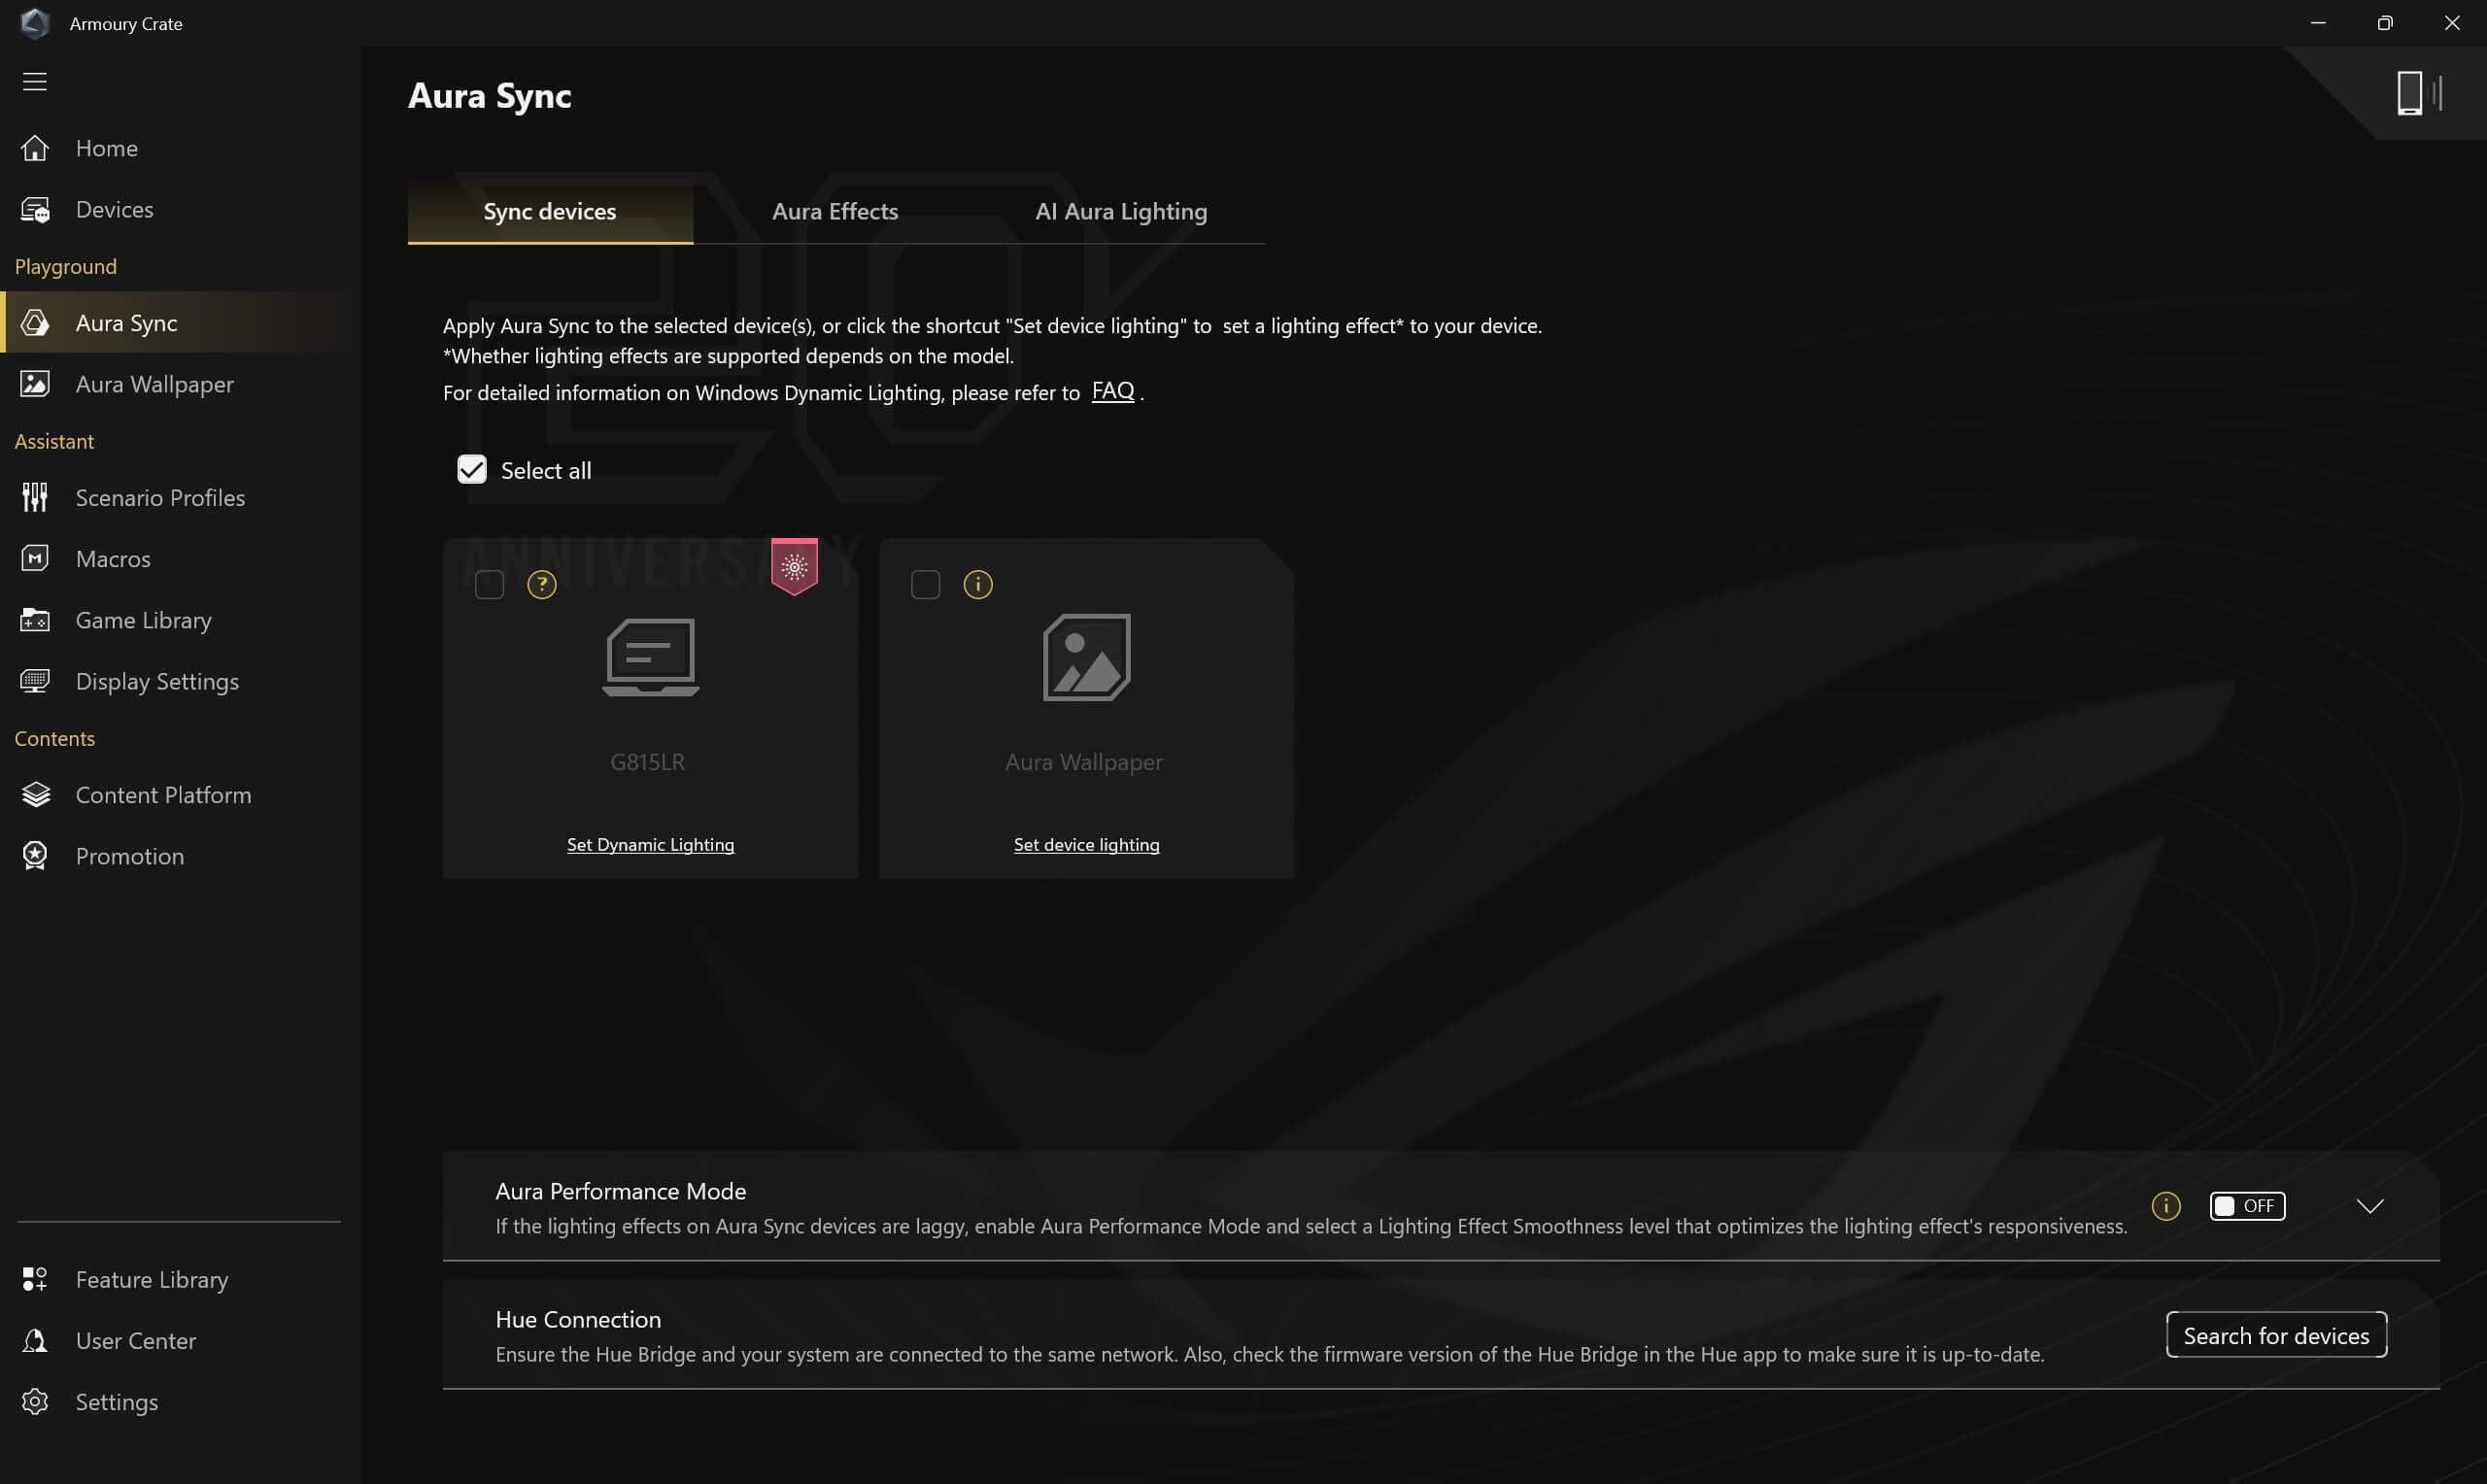Open the device panel icon at top right

2419,94
